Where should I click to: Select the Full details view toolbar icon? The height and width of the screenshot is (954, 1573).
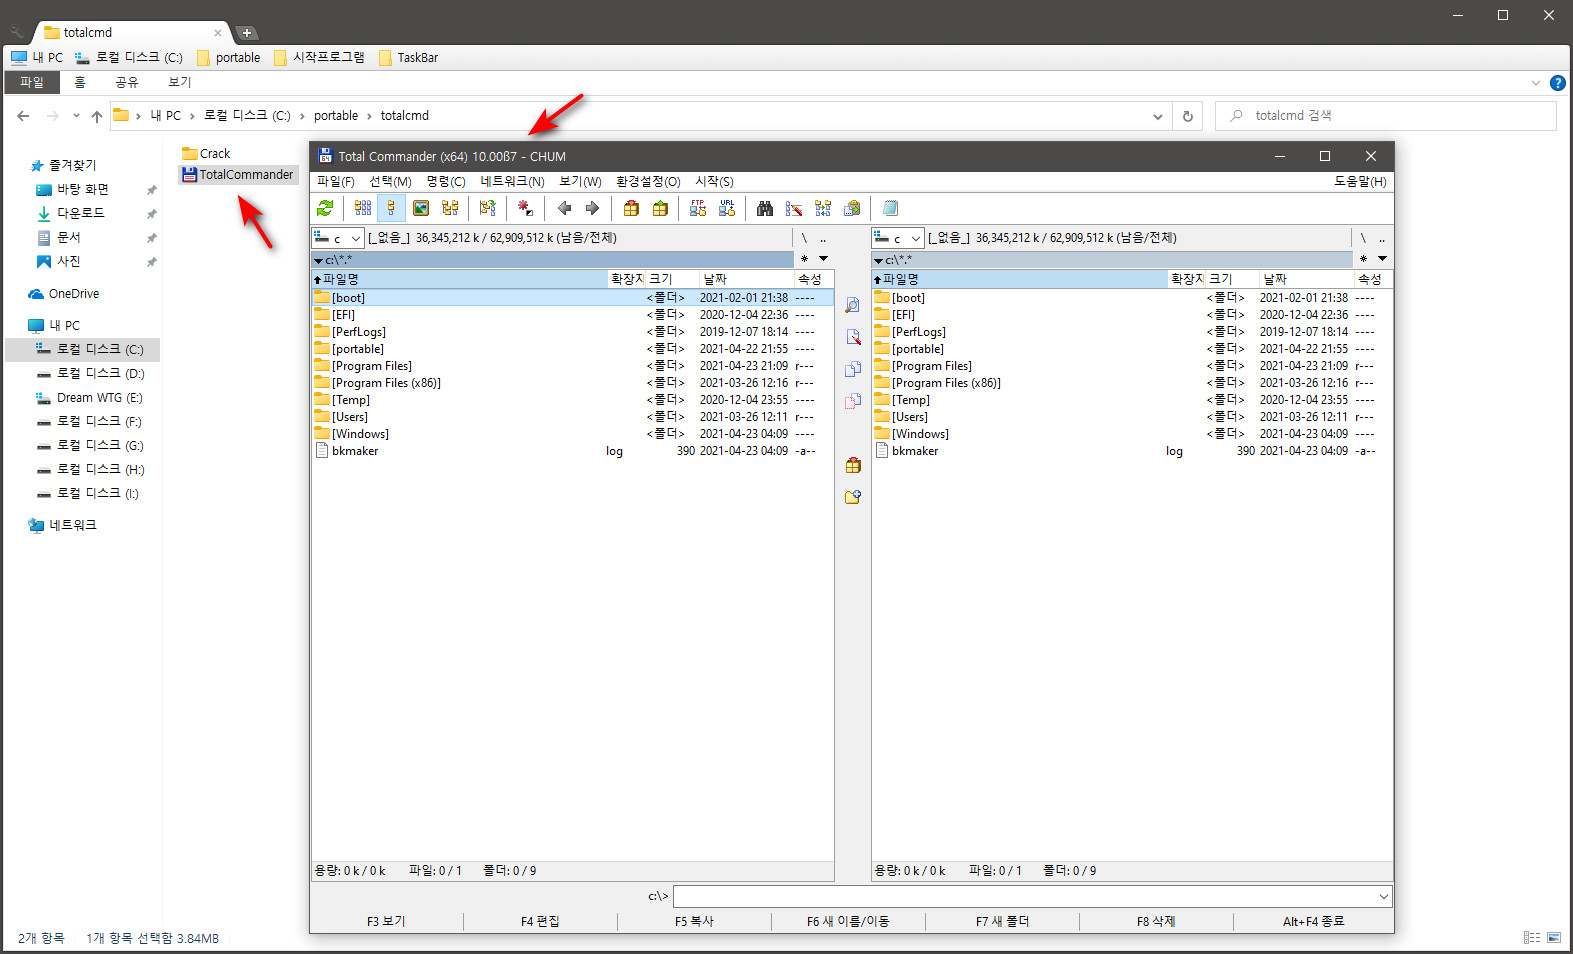[x=391, y=208]
